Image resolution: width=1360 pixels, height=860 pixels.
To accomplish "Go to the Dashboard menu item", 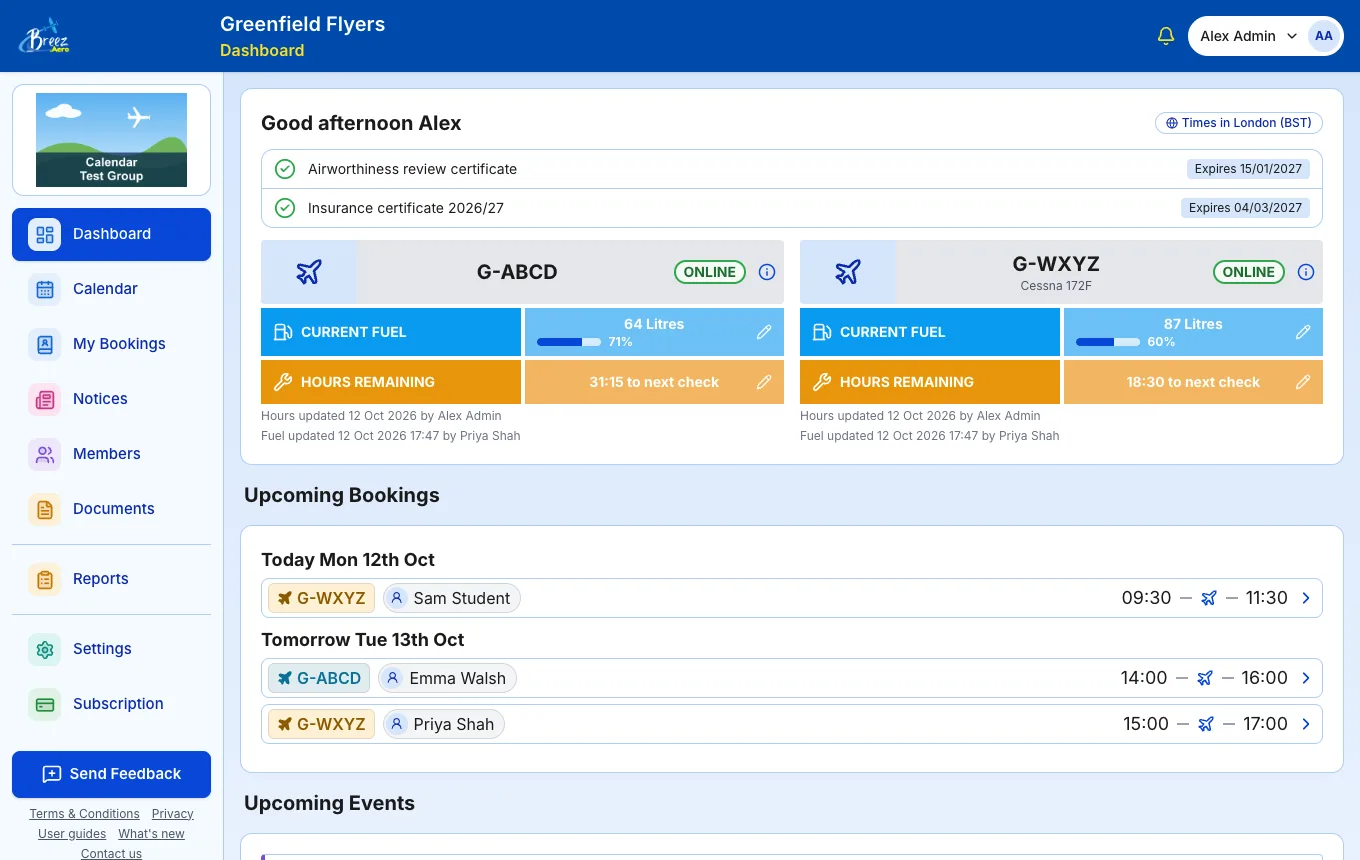I will pyautogui.click(x=111, y=234).
